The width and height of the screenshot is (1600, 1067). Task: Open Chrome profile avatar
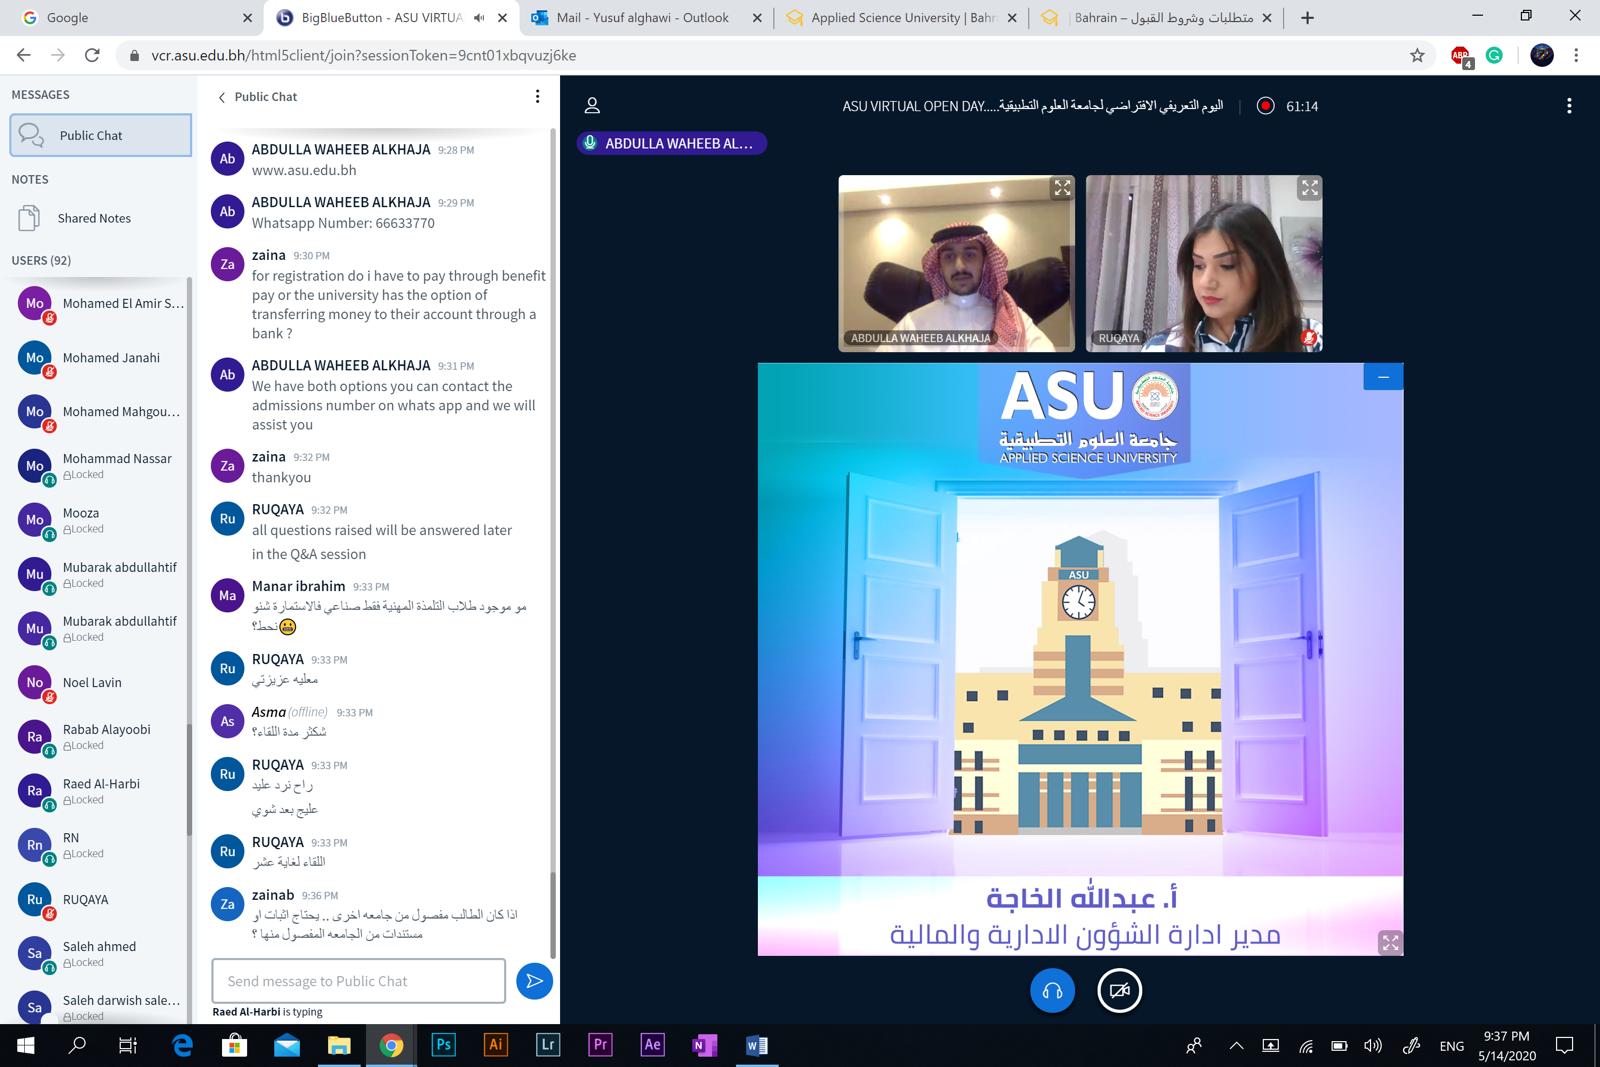(1542, 56)
